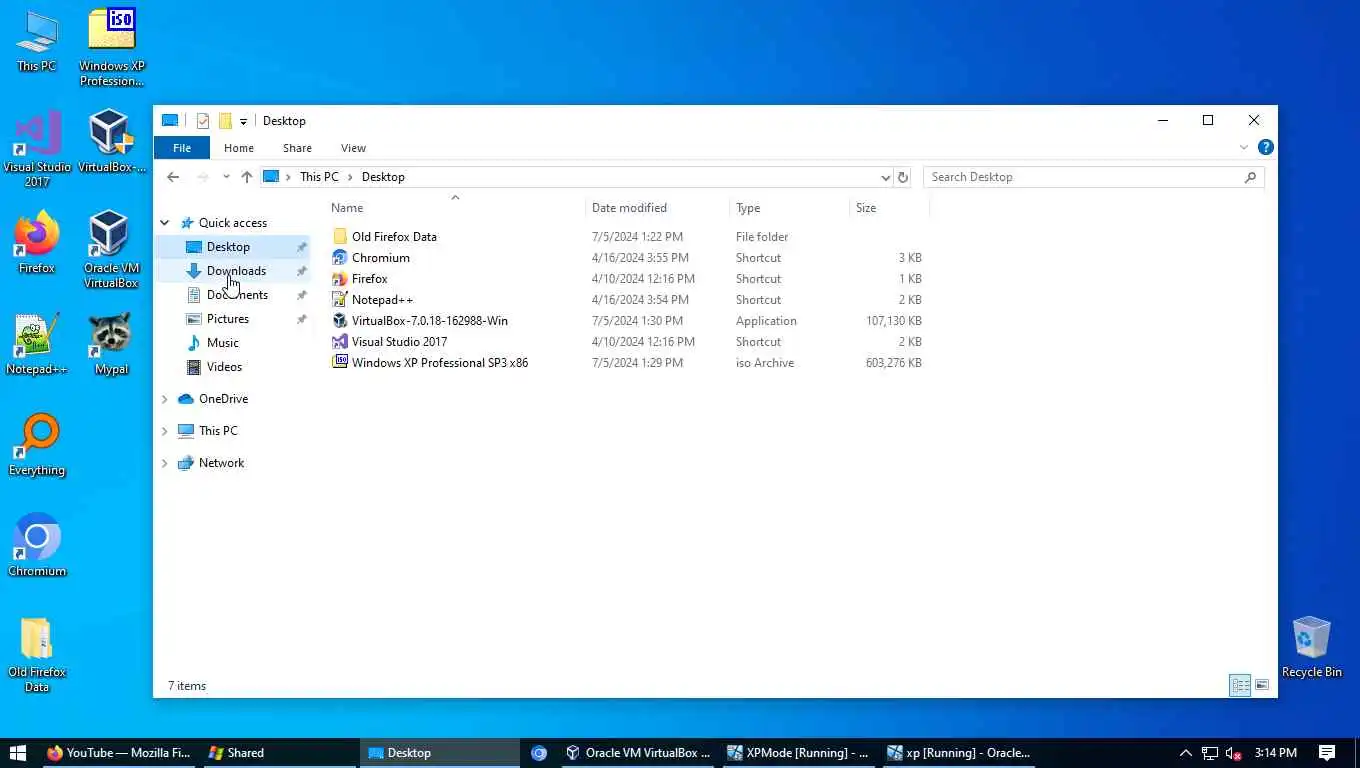
Task: Sort by the Type column header
Action: tap(789, 208)
